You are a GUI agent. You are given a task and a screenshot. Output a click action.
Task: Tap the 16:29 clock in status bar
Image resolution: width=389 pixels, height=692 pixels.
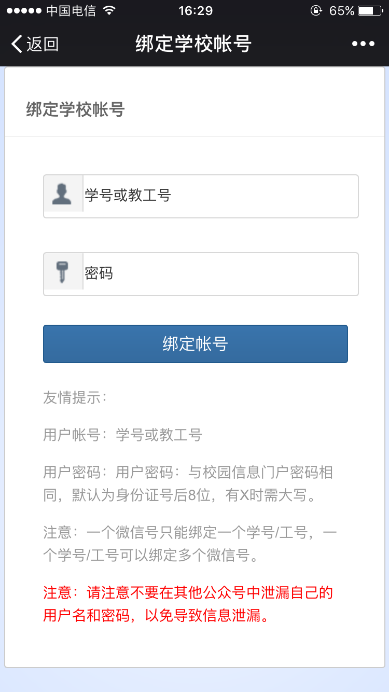click(x=196, y=11)
